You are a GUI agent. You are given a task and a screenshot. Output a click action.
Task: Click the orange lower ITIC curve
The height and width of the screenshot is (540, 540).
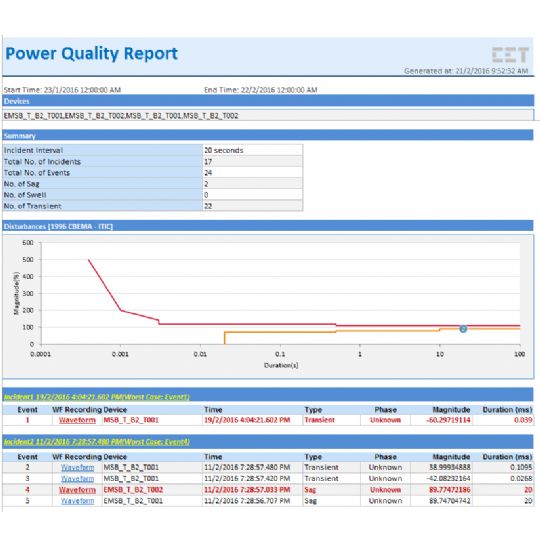click(x=280, y=332)
